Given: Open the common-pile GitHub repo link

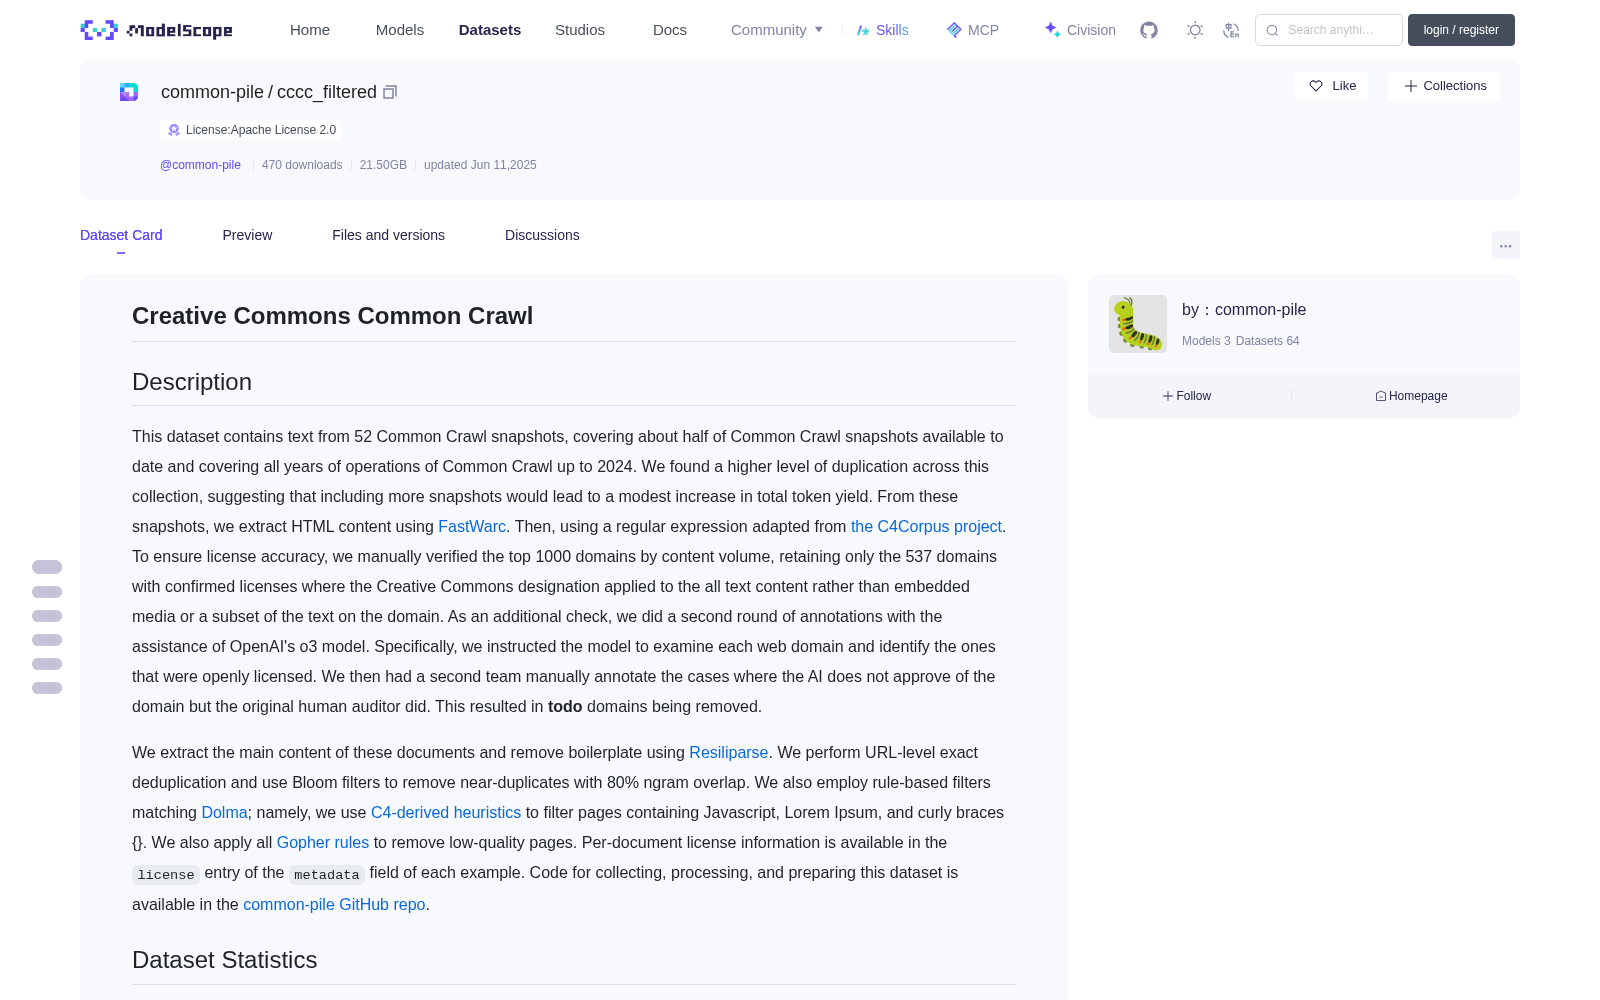Looking at the screenshot, I should click(x=334, y=904).
